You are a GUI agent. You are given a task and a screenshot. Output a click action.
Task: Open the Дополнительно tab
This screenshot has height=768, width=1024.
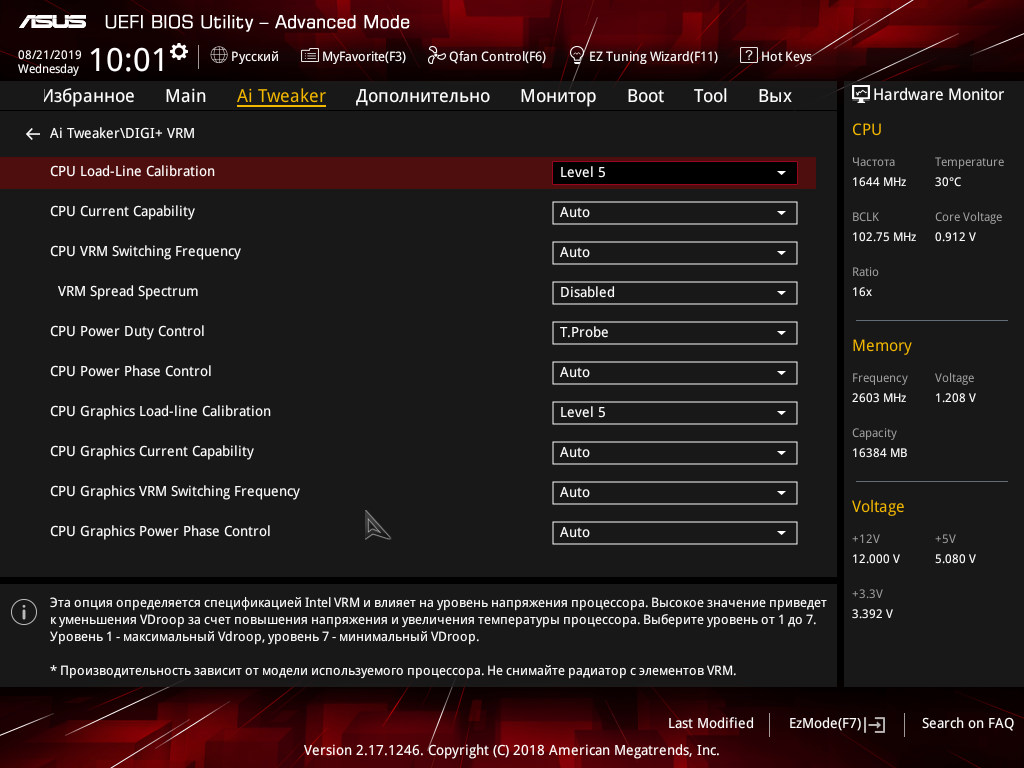click(x=423, y=96)
